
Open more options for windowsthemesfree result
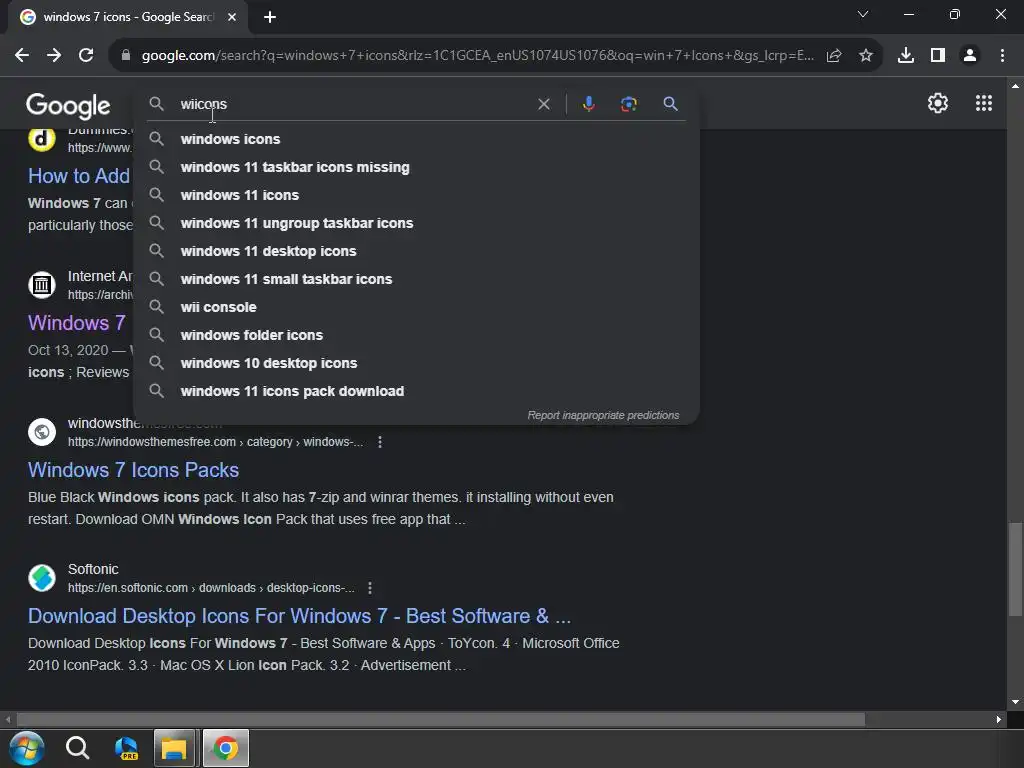pyautogui.click(x=380, y=442)
